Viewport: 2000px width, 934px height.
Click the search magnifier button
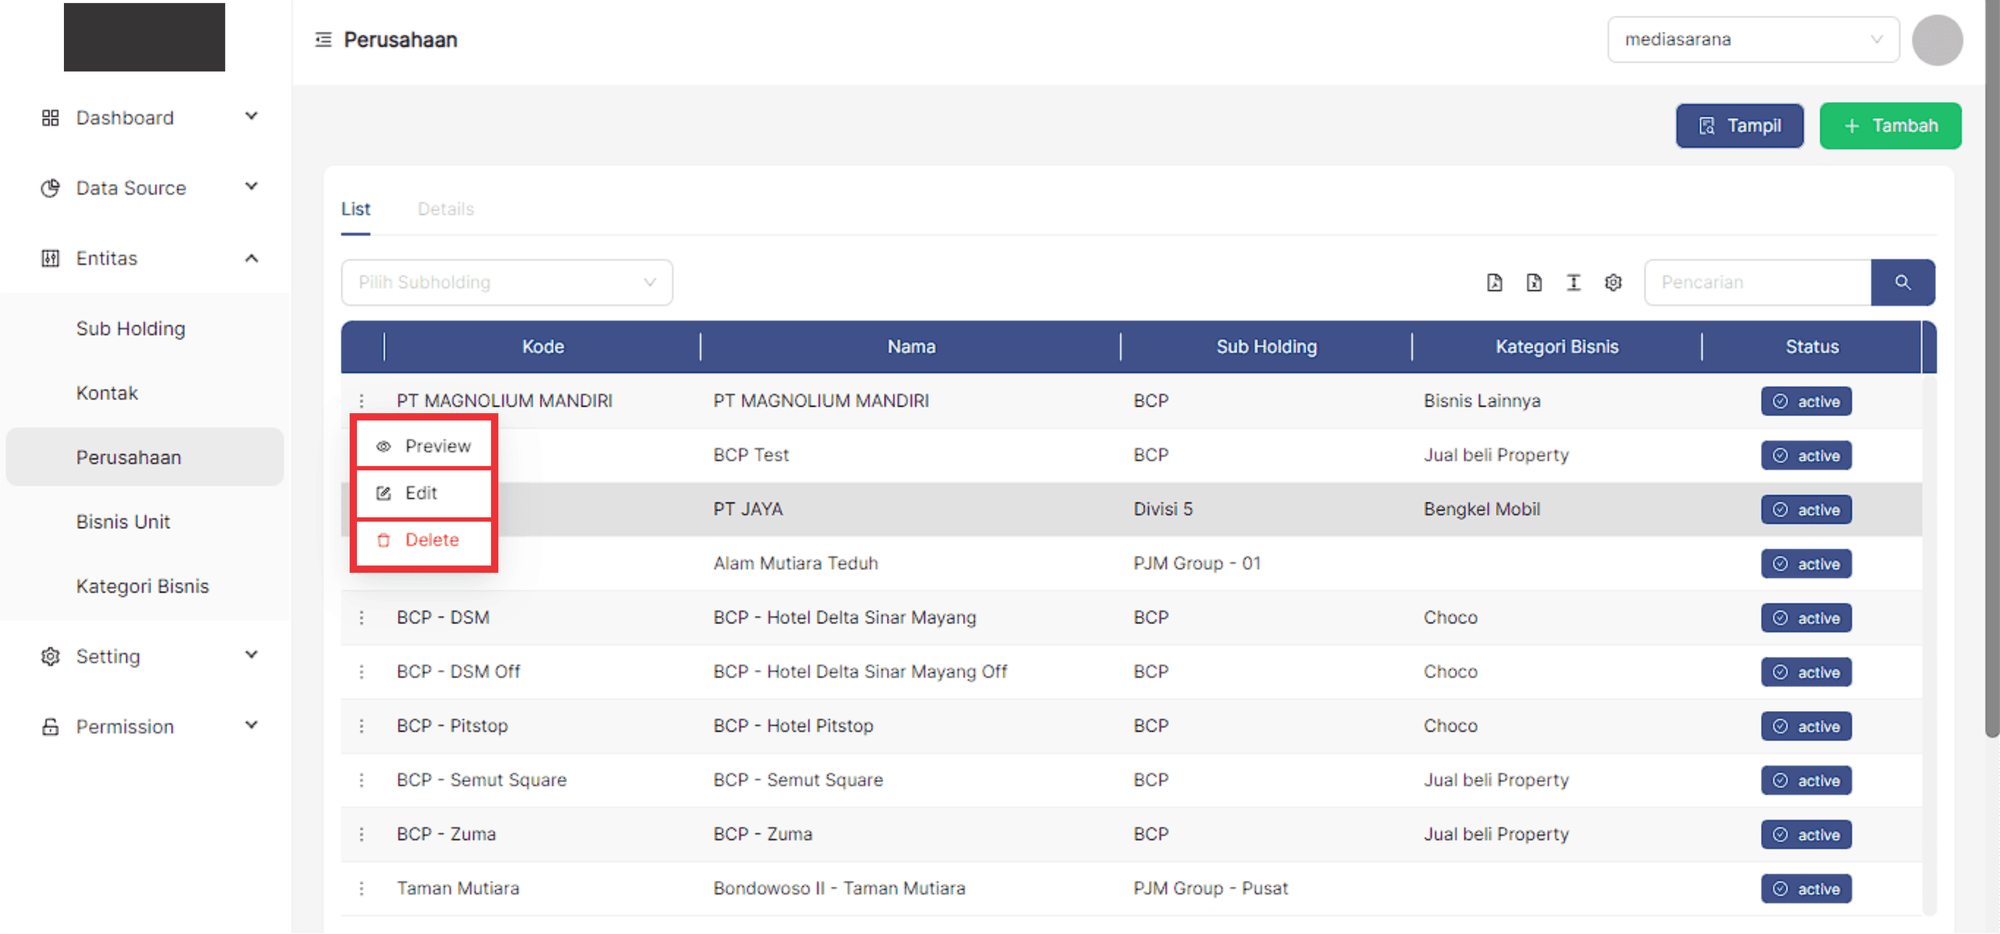tap(1902, 283)
